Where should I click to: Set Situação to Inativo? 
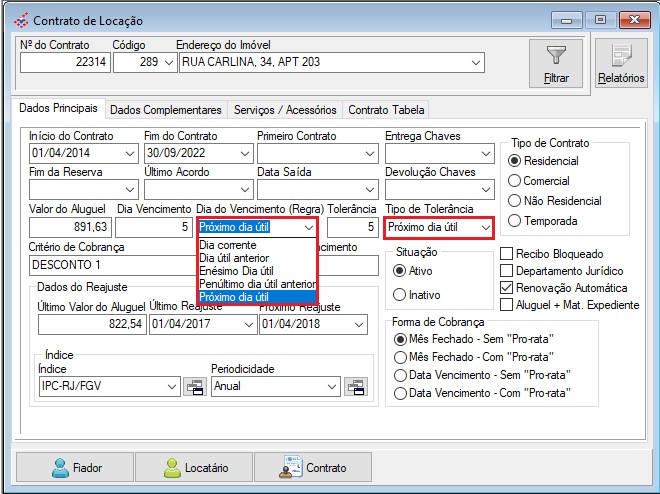[x=400, y=294]
